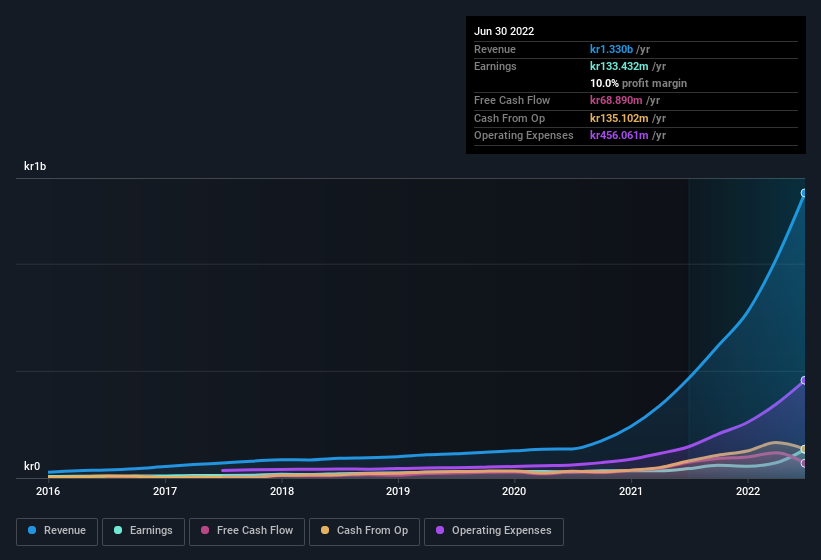The image size is (821, 560).
Task: Click the 2019 x-axis label
Action: coord(398,491)
